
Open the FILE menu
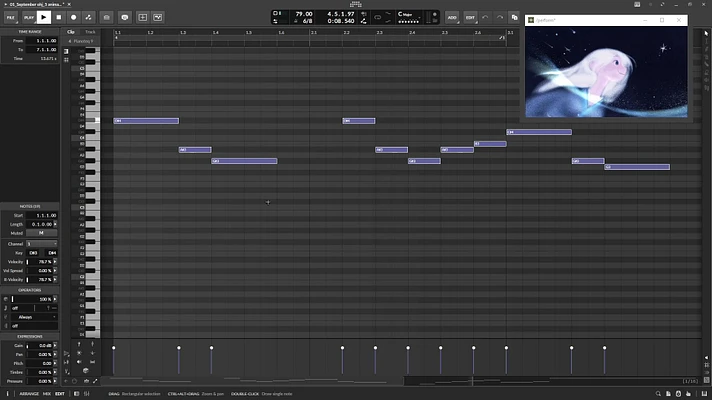(x=10, y=17)
